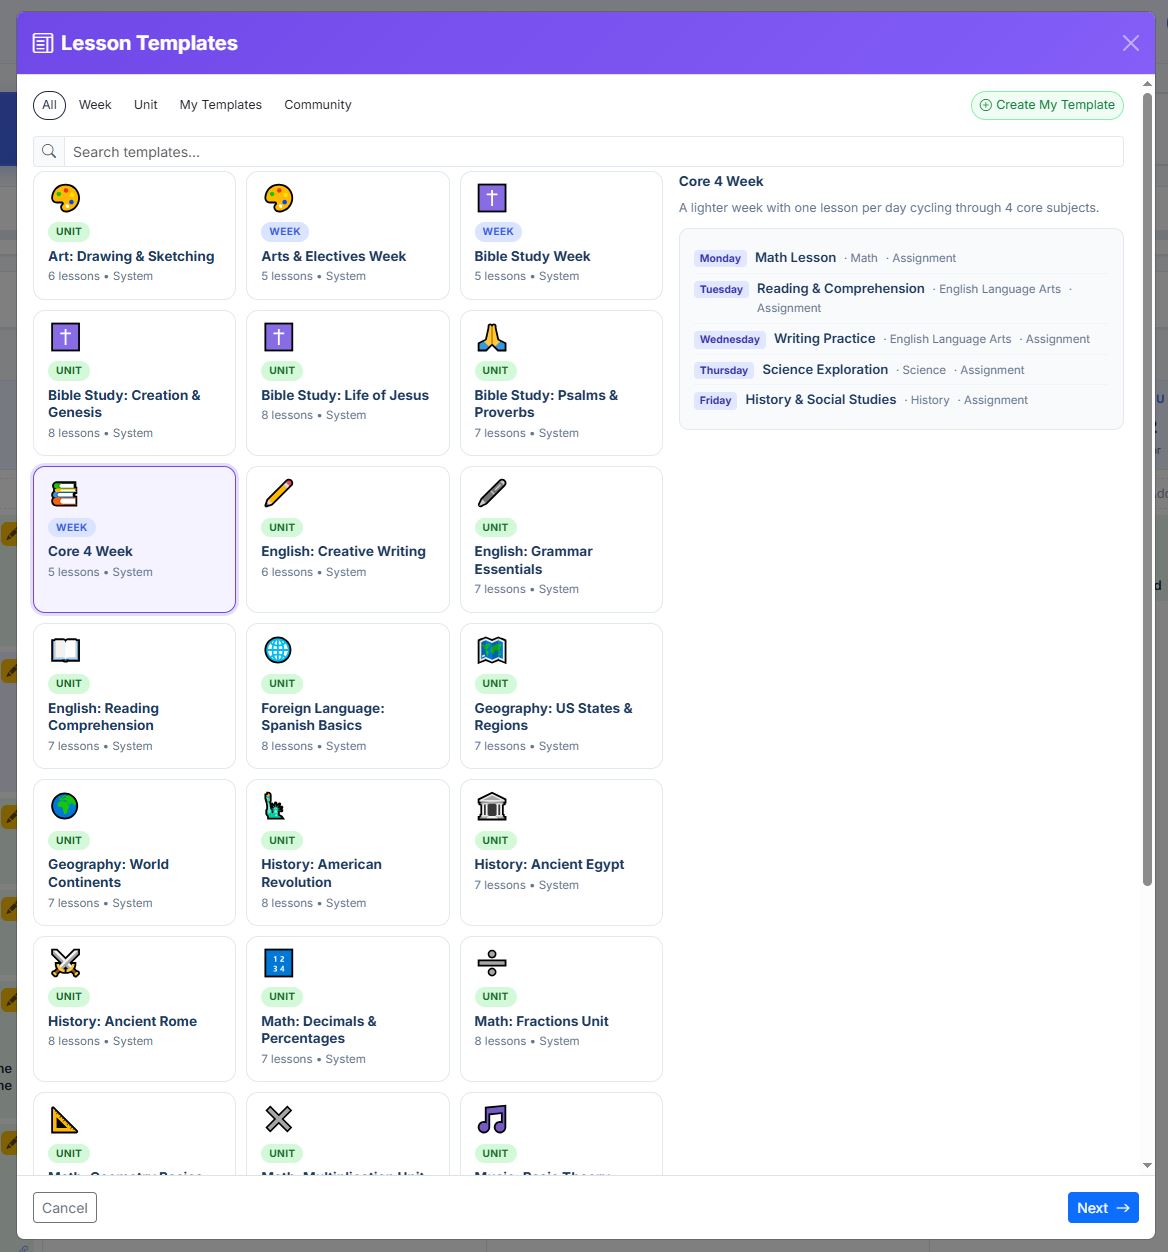This screenshot has width=1168, height=1252.
Task: Click the globe icon for Spanish Basics
Action: click(x=278, y=650)
